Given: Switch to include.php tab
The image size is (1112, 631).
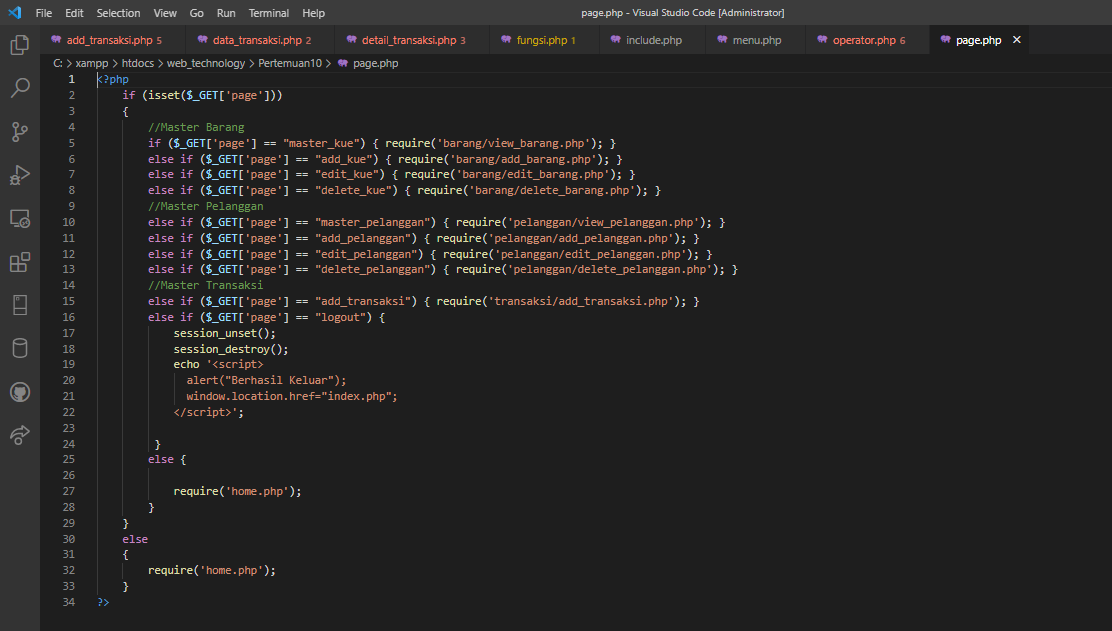Looking at the screenshot, I should (653, 40).
